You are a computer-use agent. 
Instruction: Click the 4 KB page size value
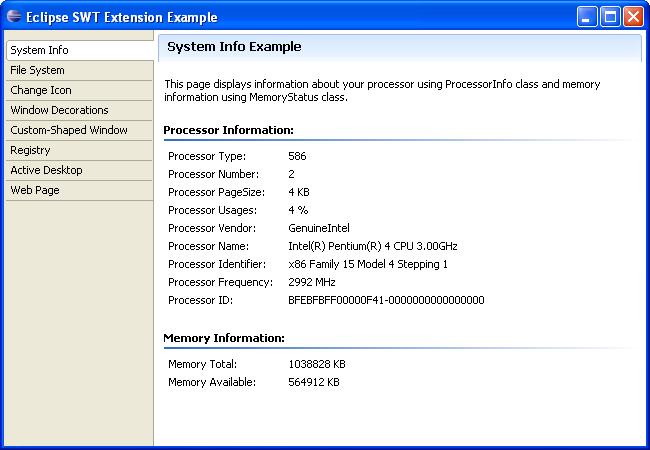coord(299,192)
